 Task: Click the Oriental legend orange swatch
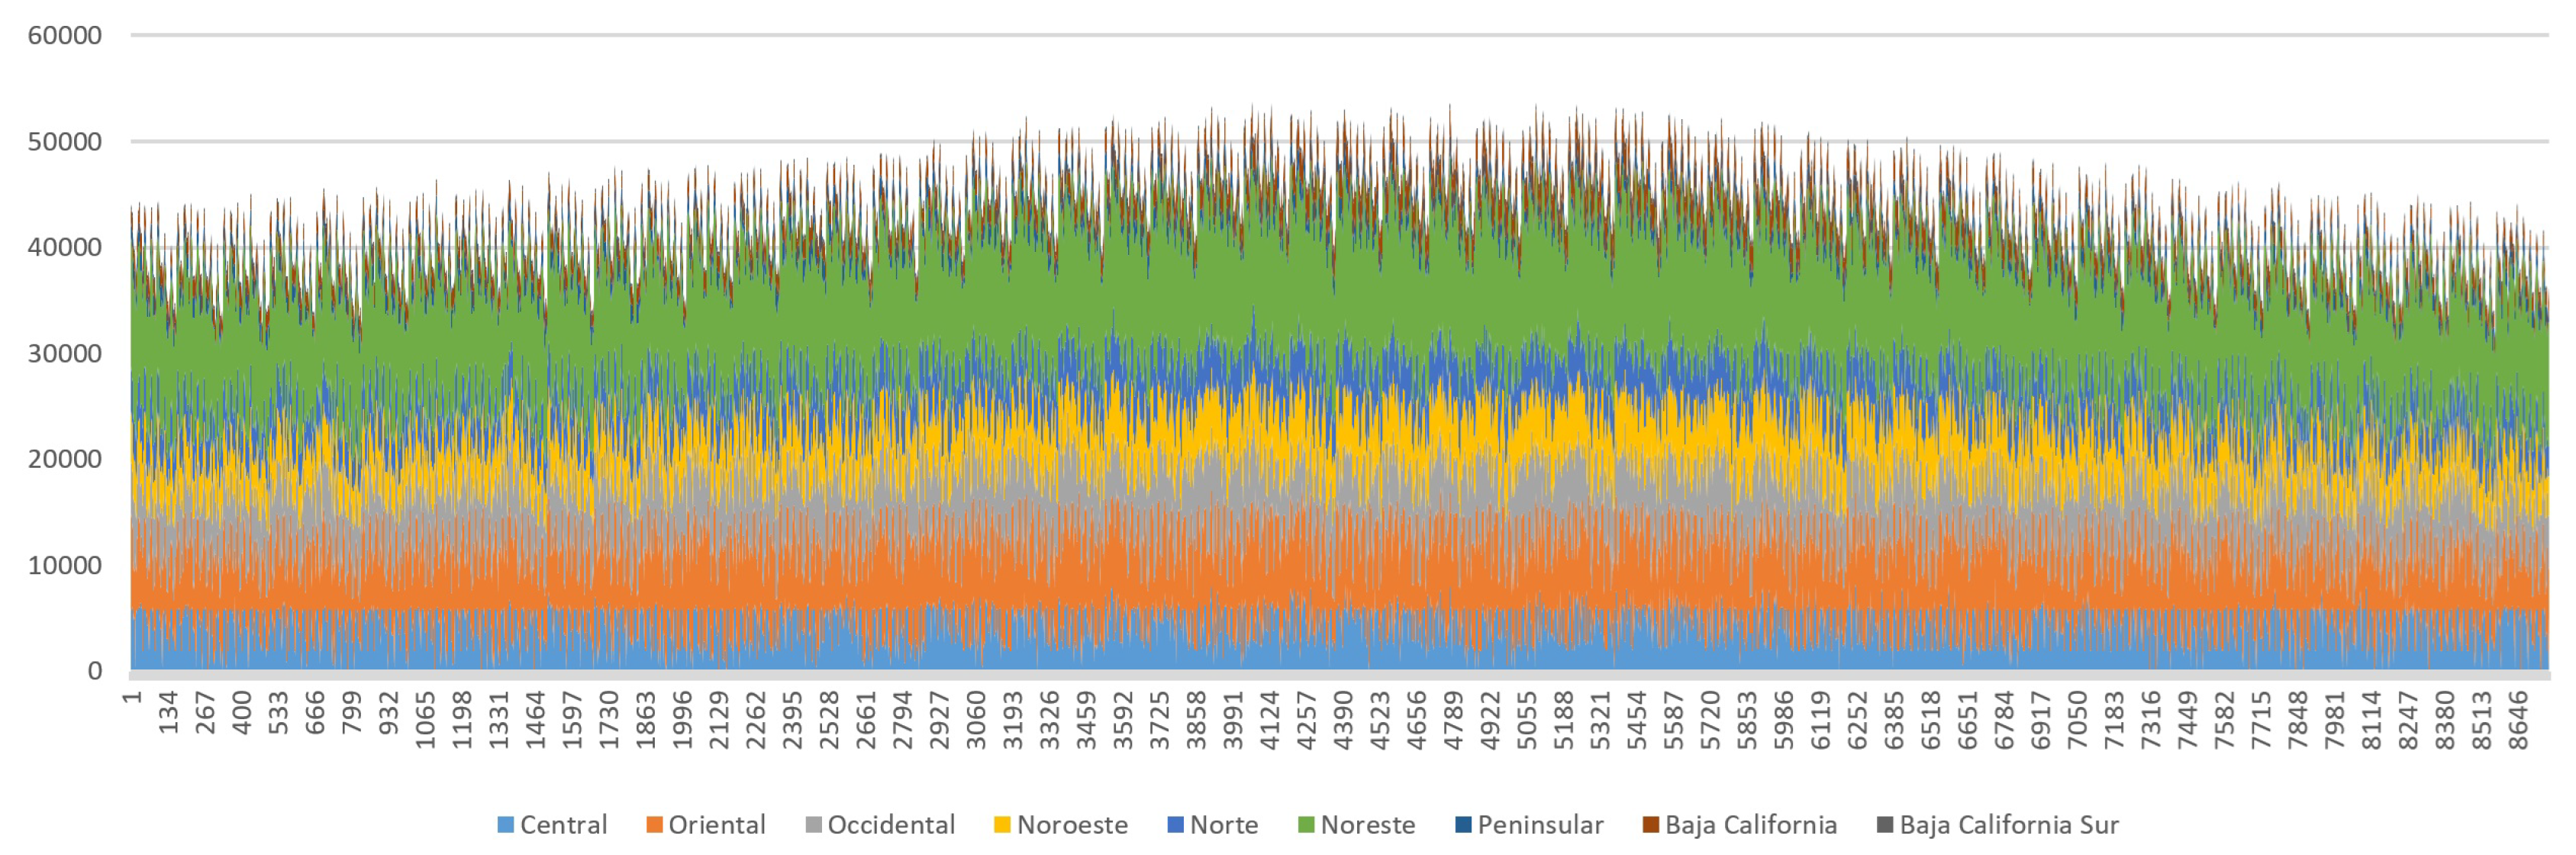point(655,826)
